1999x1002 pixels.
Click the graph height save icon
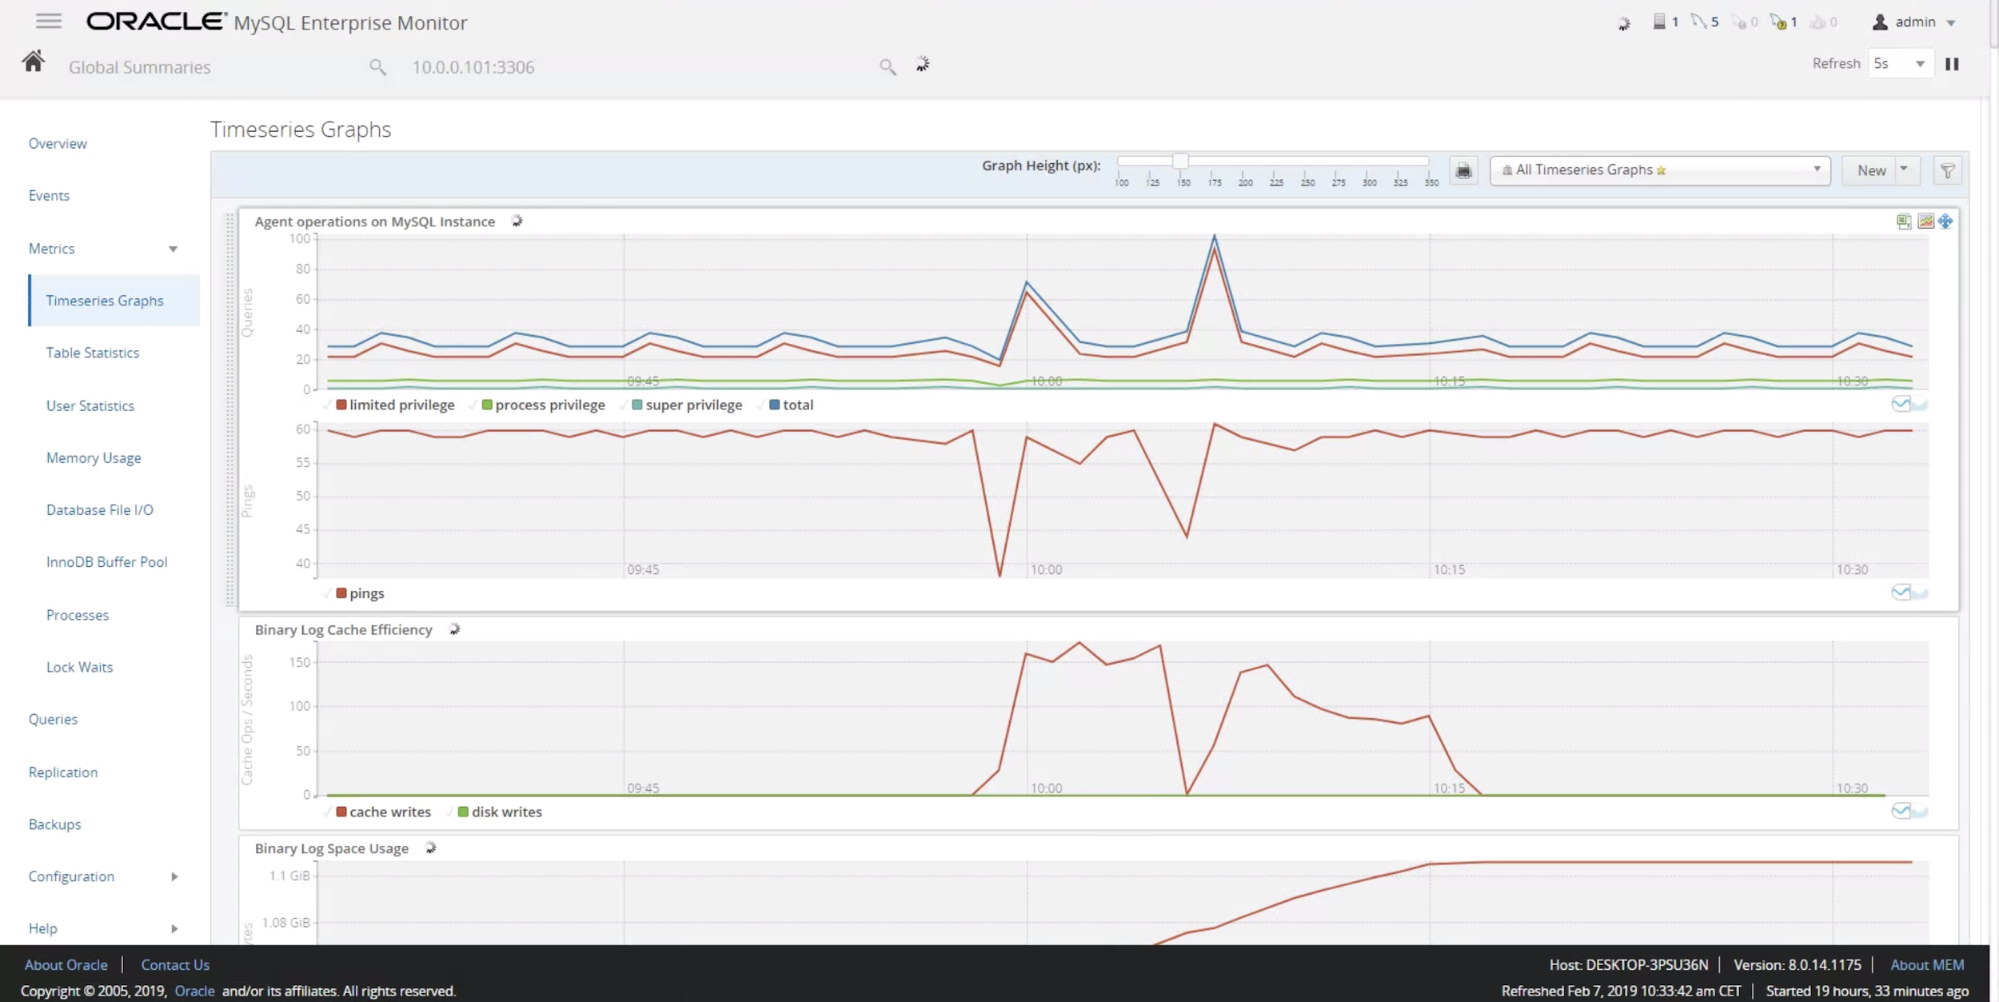(1464, 170)
